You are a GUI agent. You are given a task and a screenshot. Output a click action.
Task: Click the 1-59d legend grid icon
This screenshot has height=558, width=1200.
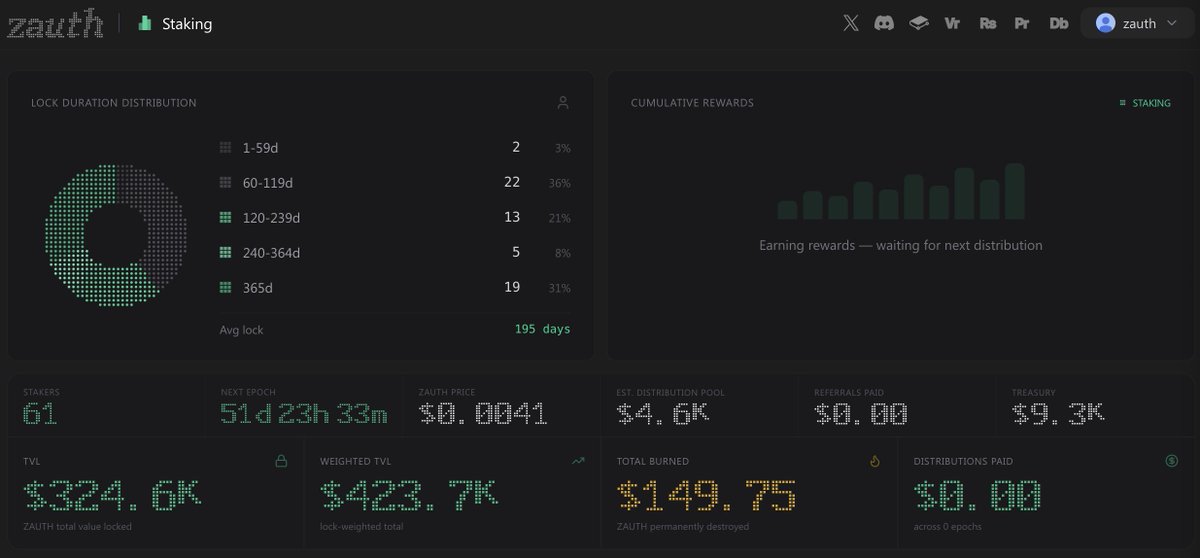[x=225, y=148]
